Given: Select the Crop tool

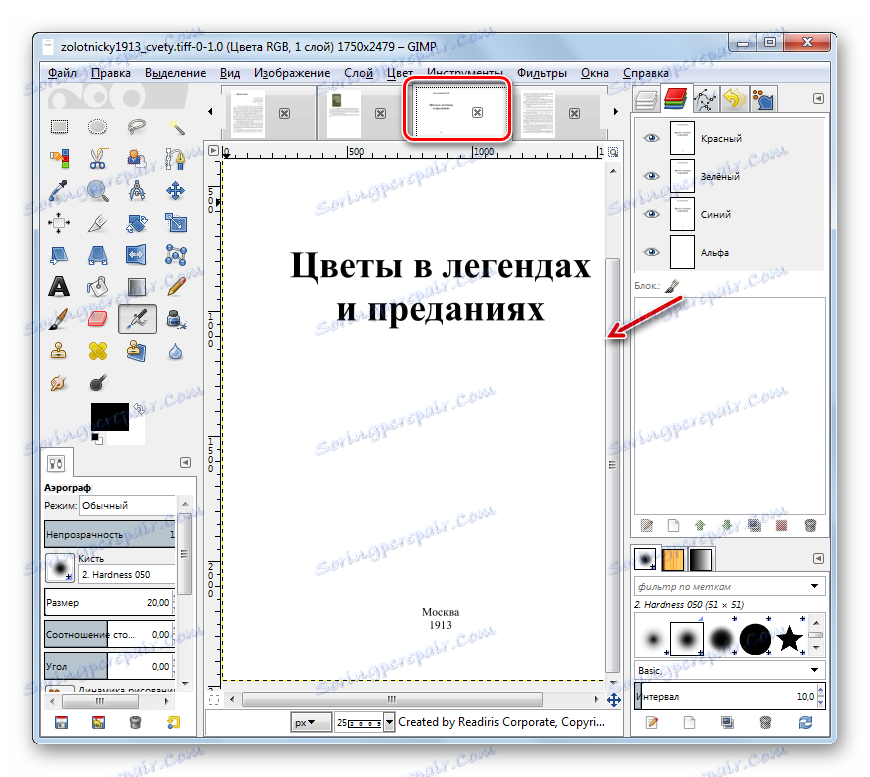Looking at the screenshot, I should 98,223.
